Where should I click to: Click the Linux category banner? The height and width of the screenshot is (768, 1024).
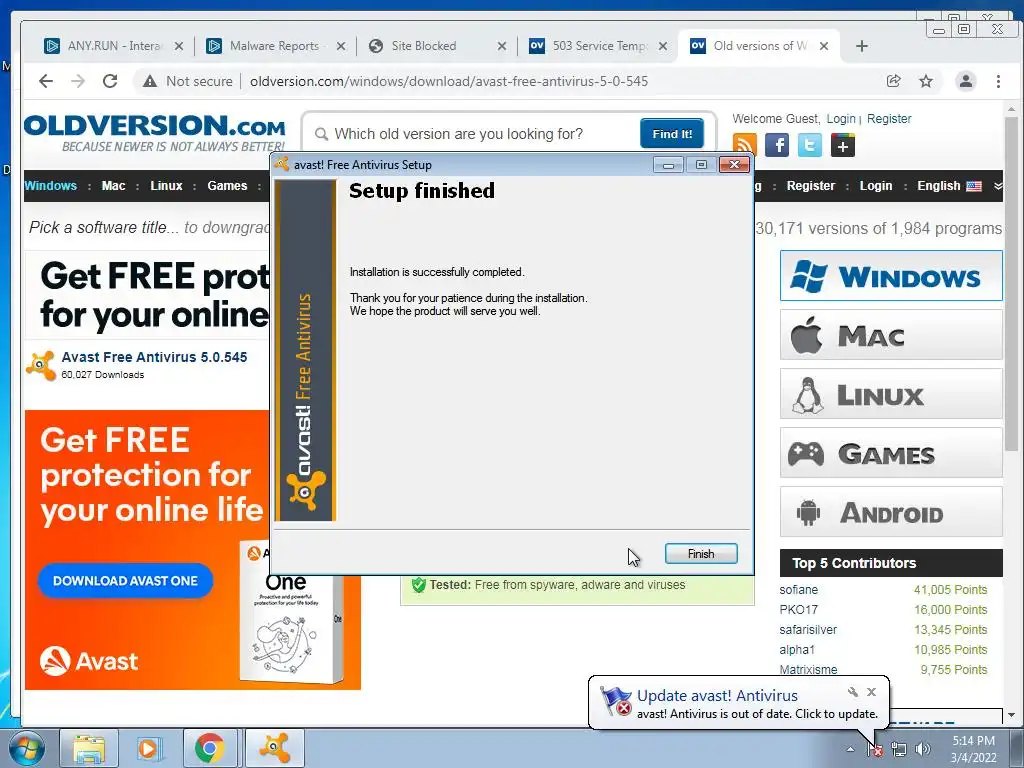click(891, 394)
